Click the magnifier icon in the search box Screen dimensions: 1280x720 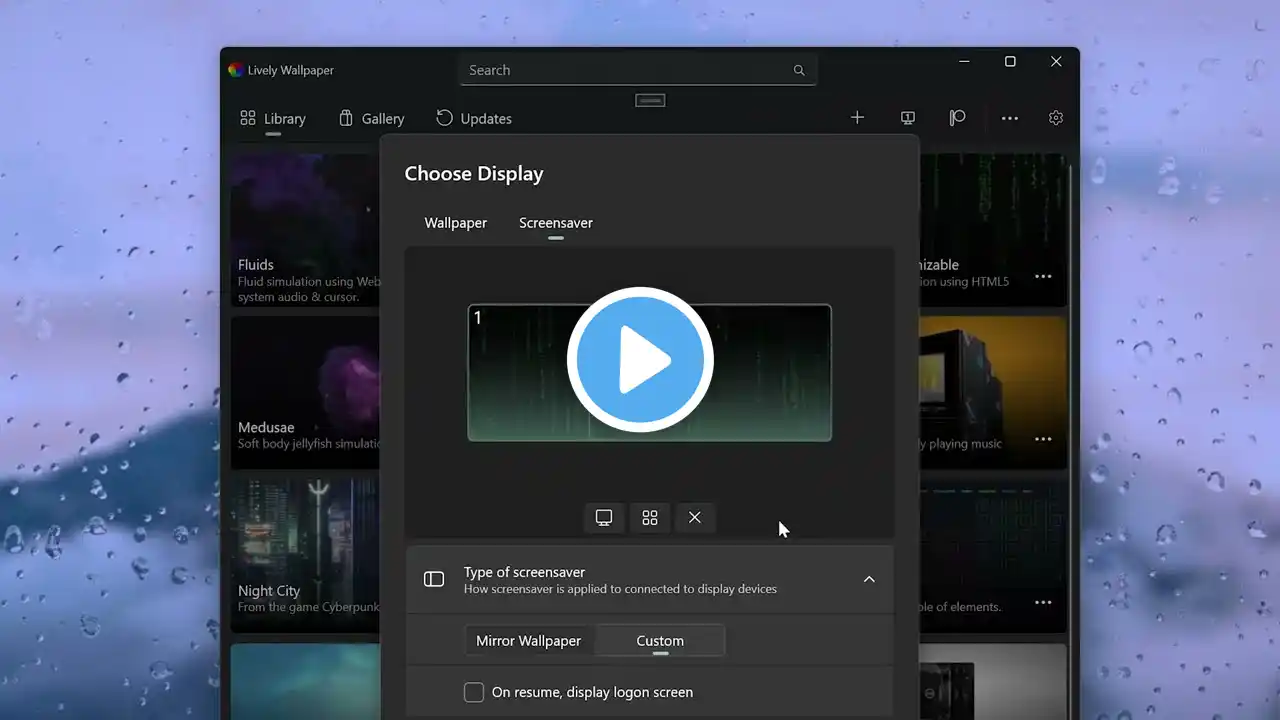pyautogui.click(x=799, y=70)
